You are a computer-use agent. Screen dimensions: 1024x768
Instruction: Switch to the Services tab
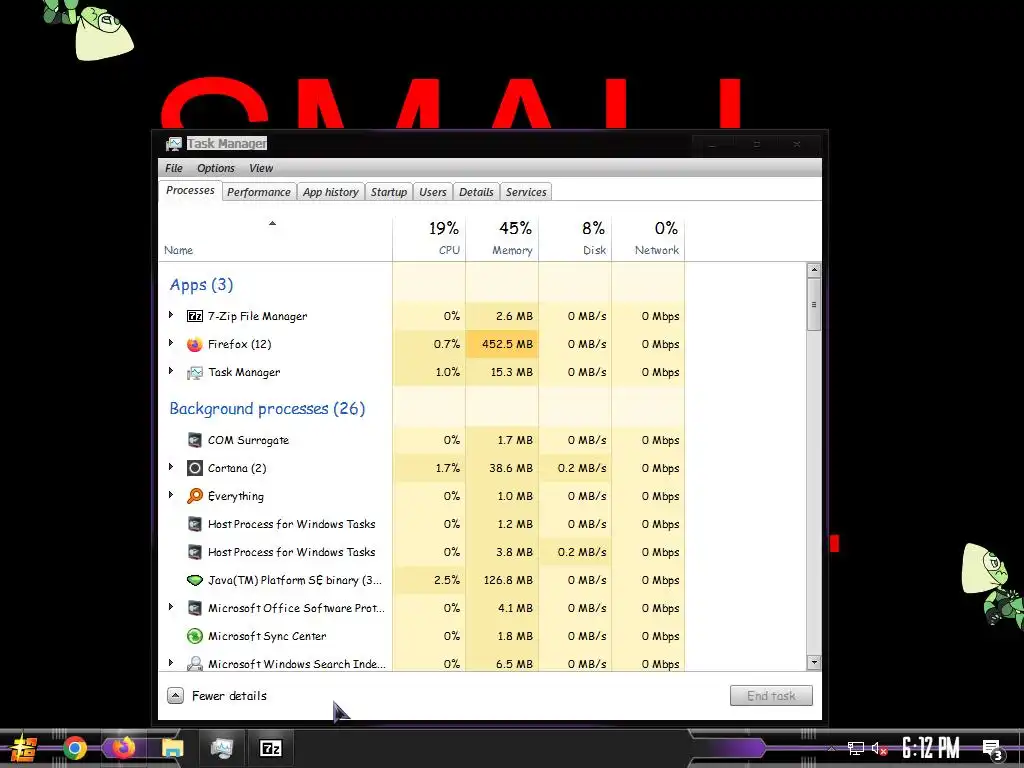point(526,192)
